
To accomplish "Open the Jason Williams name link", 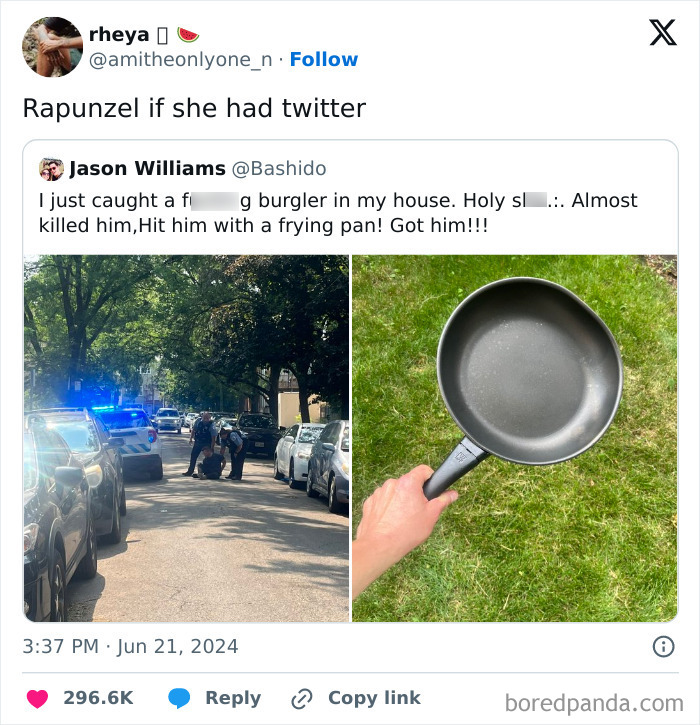I will pyautogui.click(x=147, y=169).
